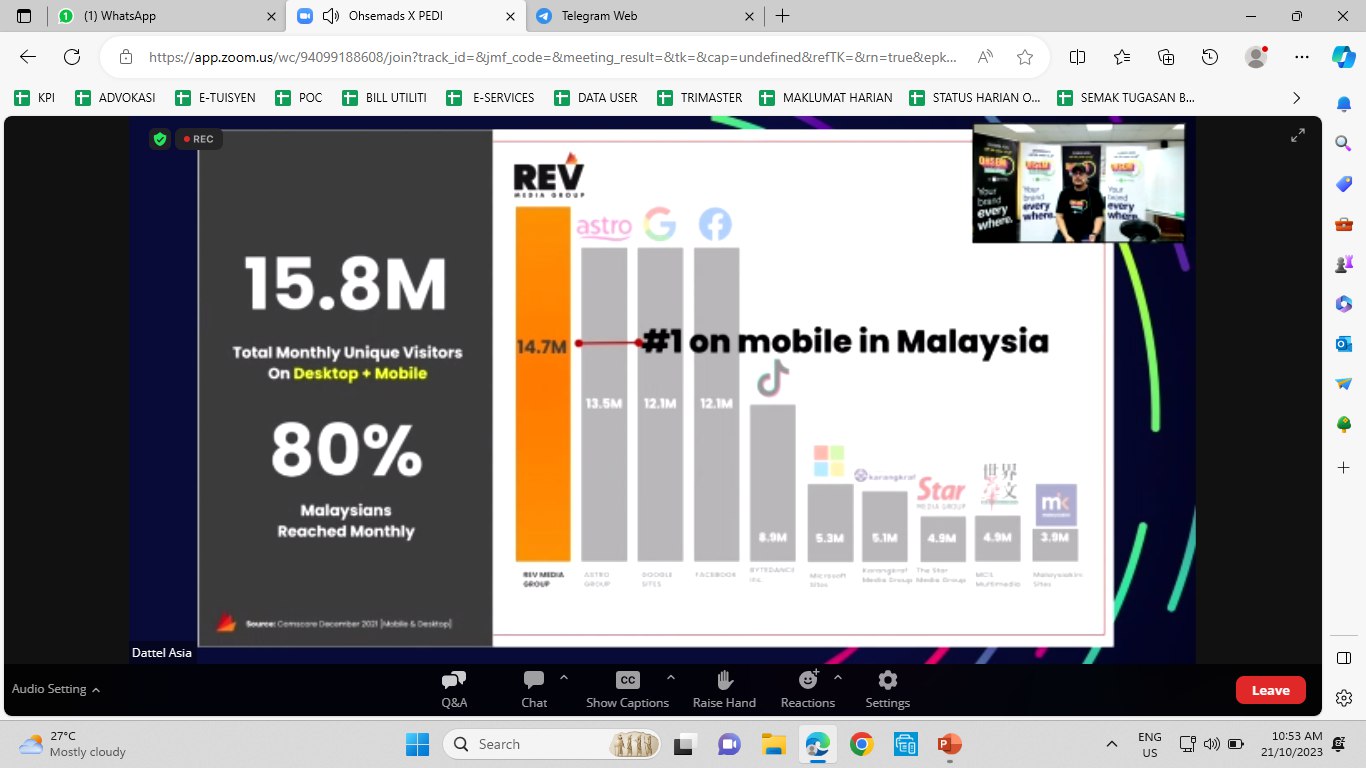This screenshot has width=1366, height=768.
Task: Open the taskbar clock showing 10:53 AM
Action: (1290, 744)
